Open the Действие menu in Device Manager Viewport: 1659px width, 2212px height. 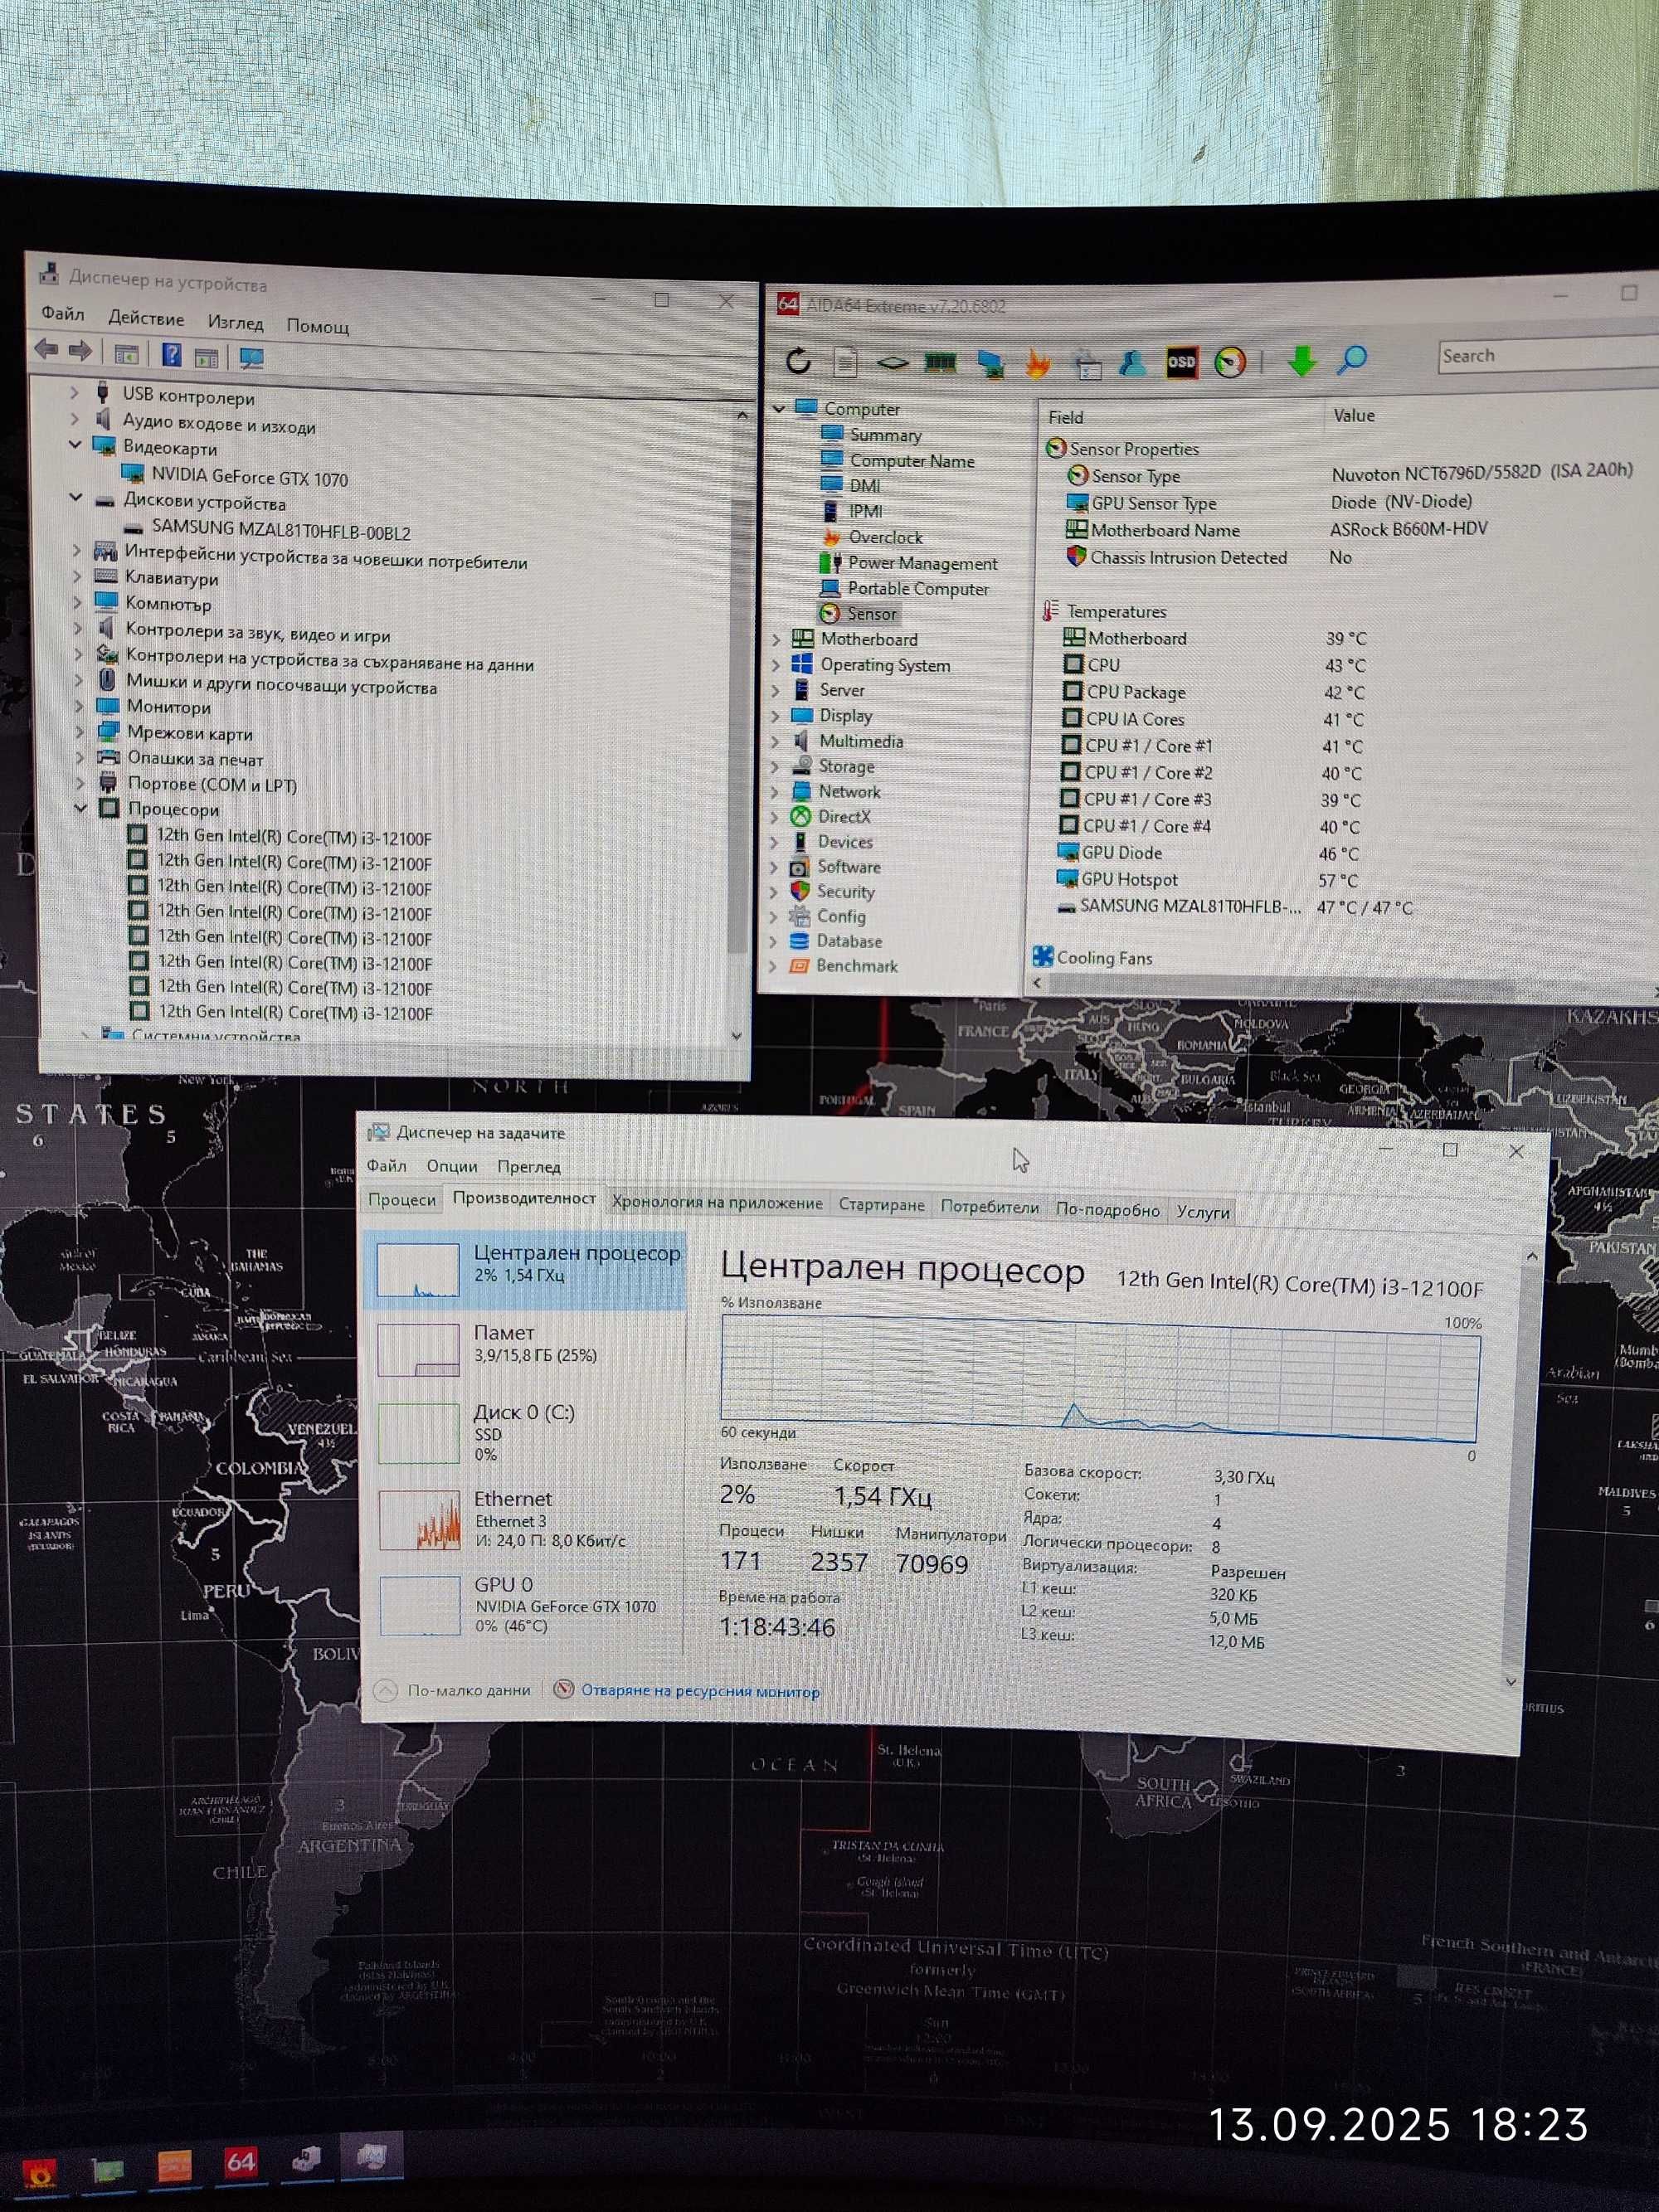[146, 319]
